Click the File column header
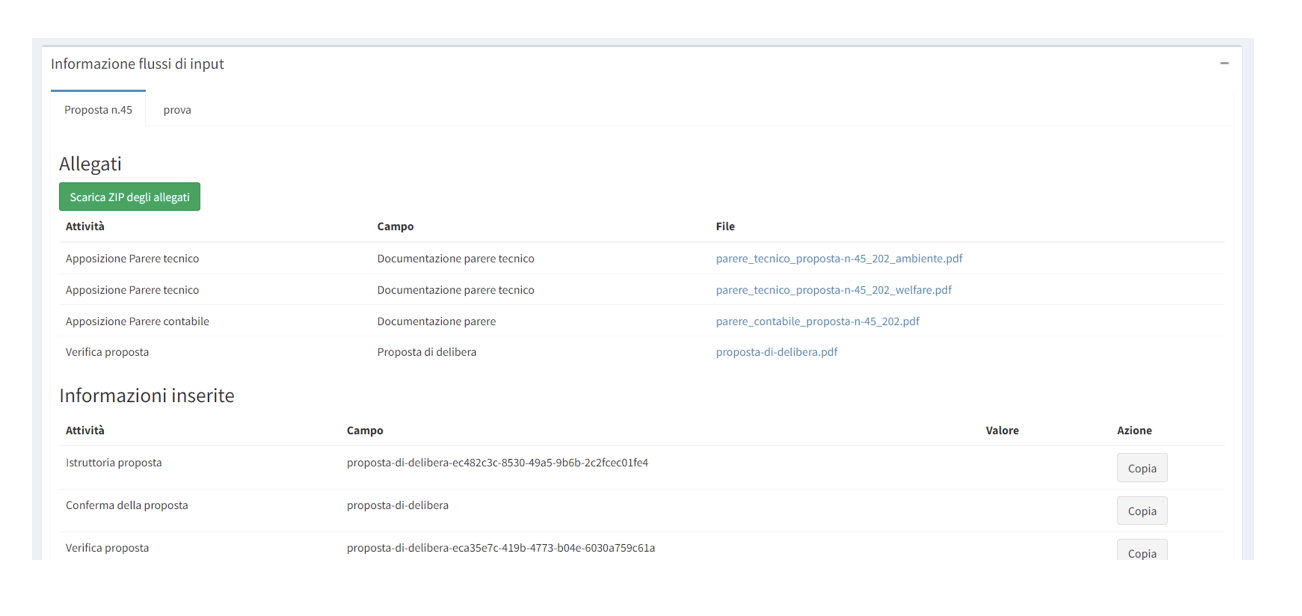Screen dimensions: 1302x616 point(725,227)
